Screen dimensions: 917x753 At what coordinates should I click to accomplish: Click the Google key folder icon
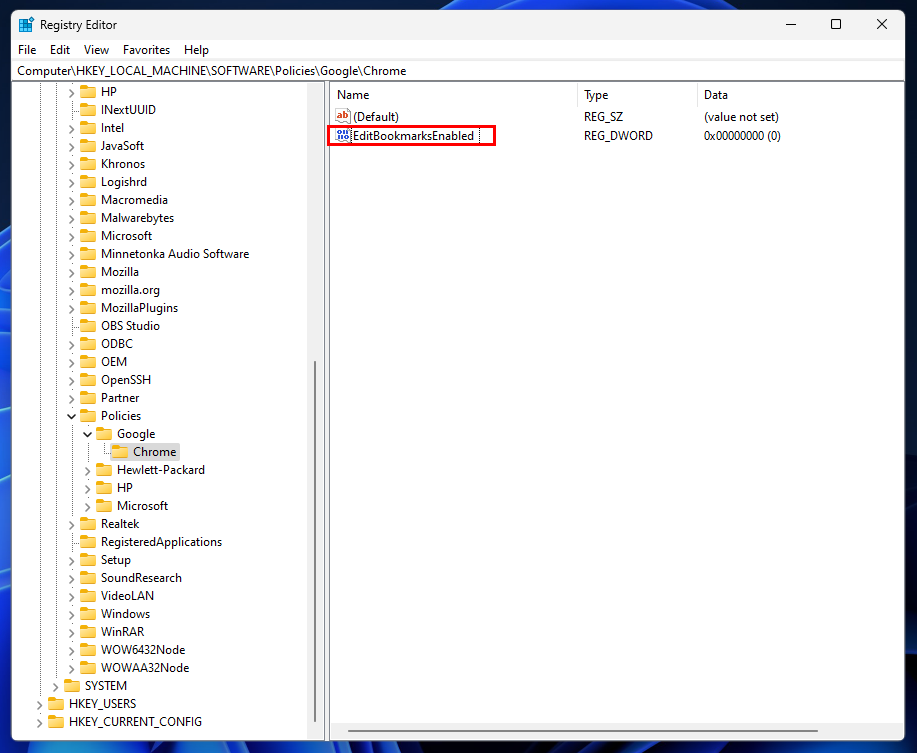[x=104, y=433]
